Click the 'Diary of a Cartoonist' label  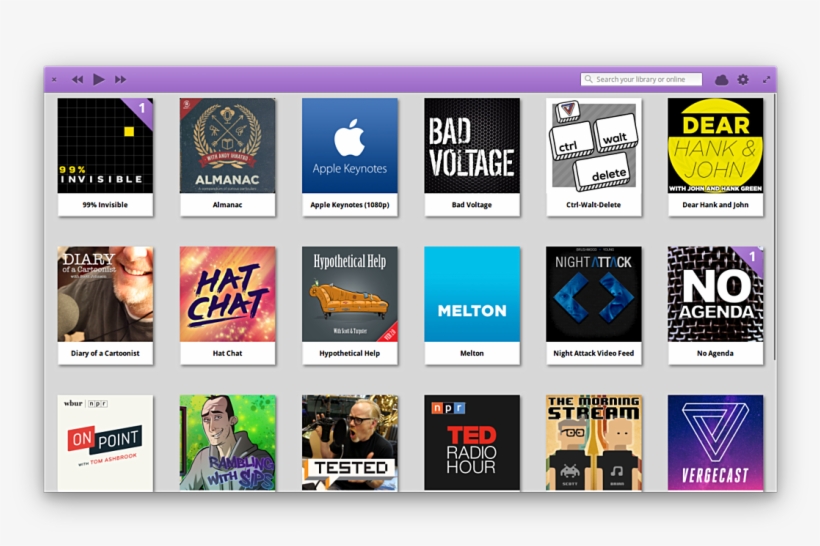[105, 353]
